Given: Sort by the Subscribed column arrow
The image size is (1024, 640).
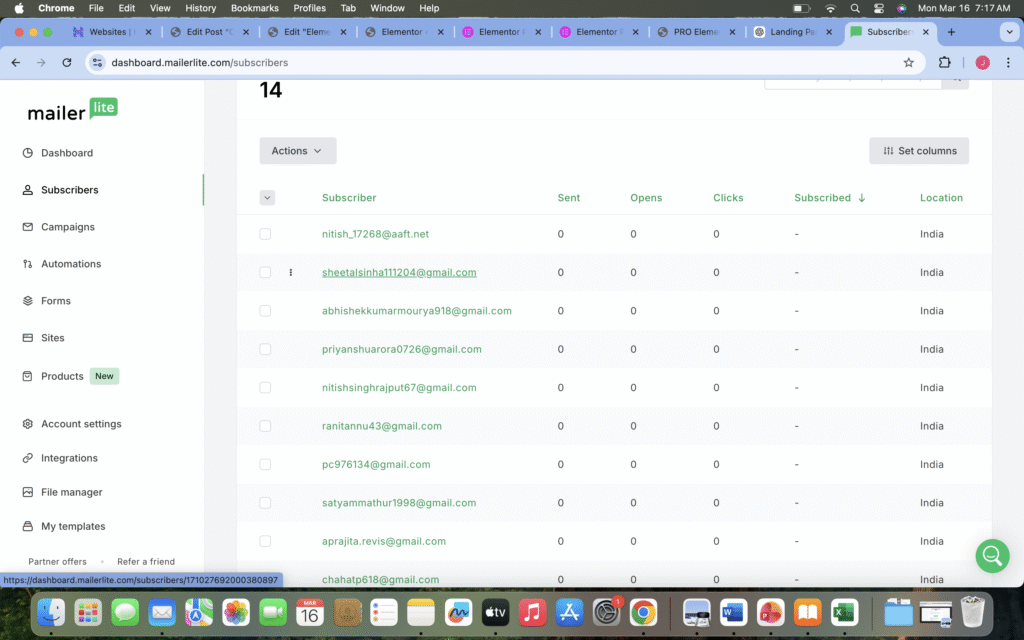Looking at the screenshot, I should pyautogui.click(x=861, y=198).
